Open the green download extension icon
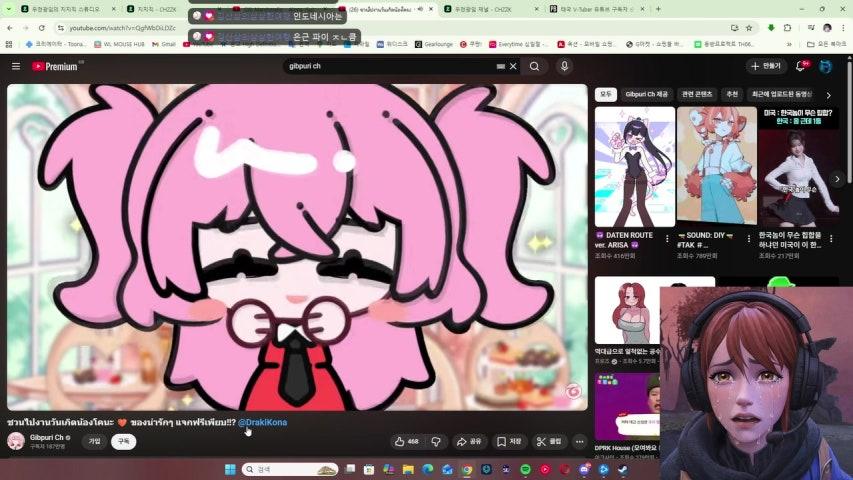853x480 pixels. 771,27
